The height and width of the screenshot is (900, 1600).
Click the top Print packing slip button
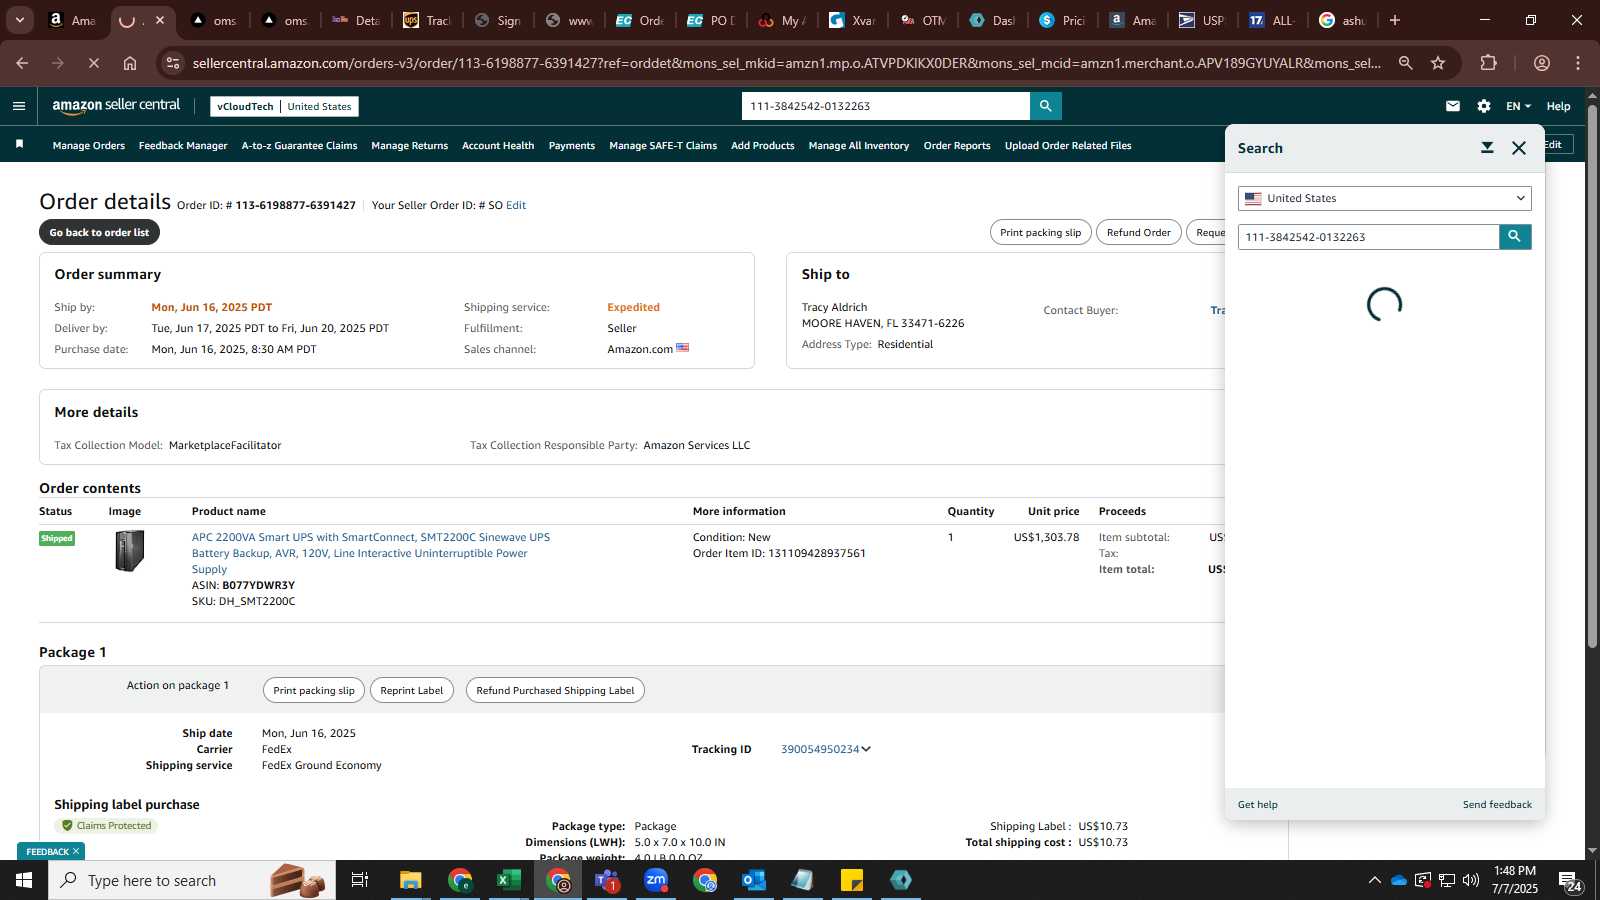click(1040, 232)
